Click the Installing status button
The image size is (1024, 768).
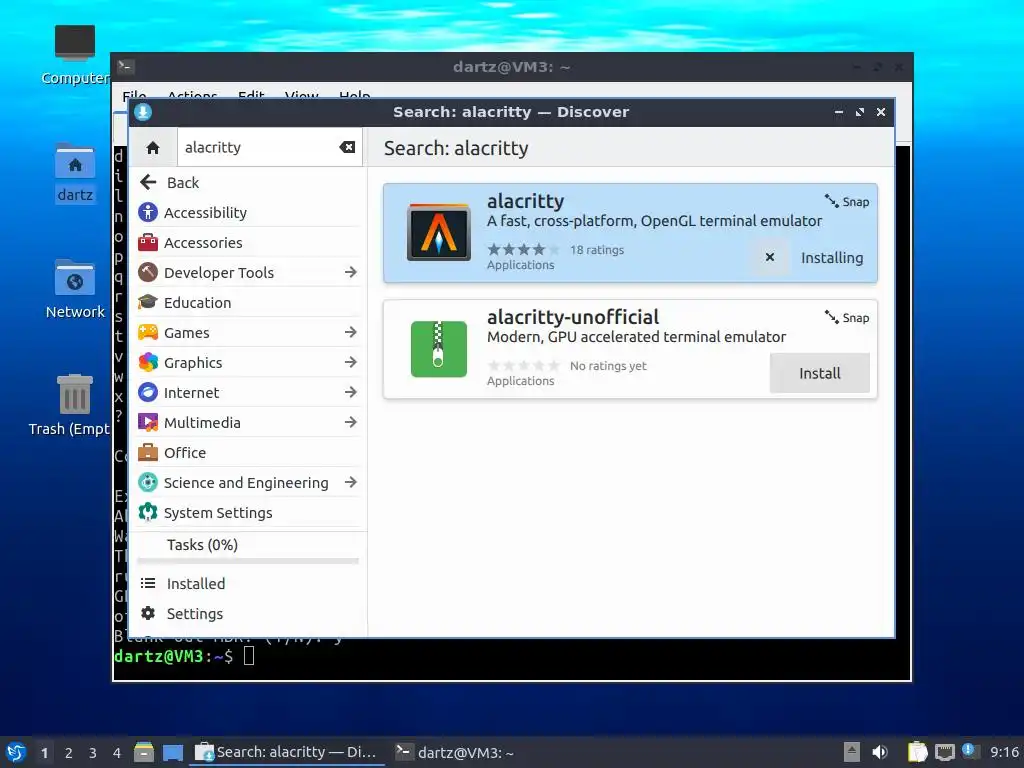pyautogui.click(x=831, y=257)
